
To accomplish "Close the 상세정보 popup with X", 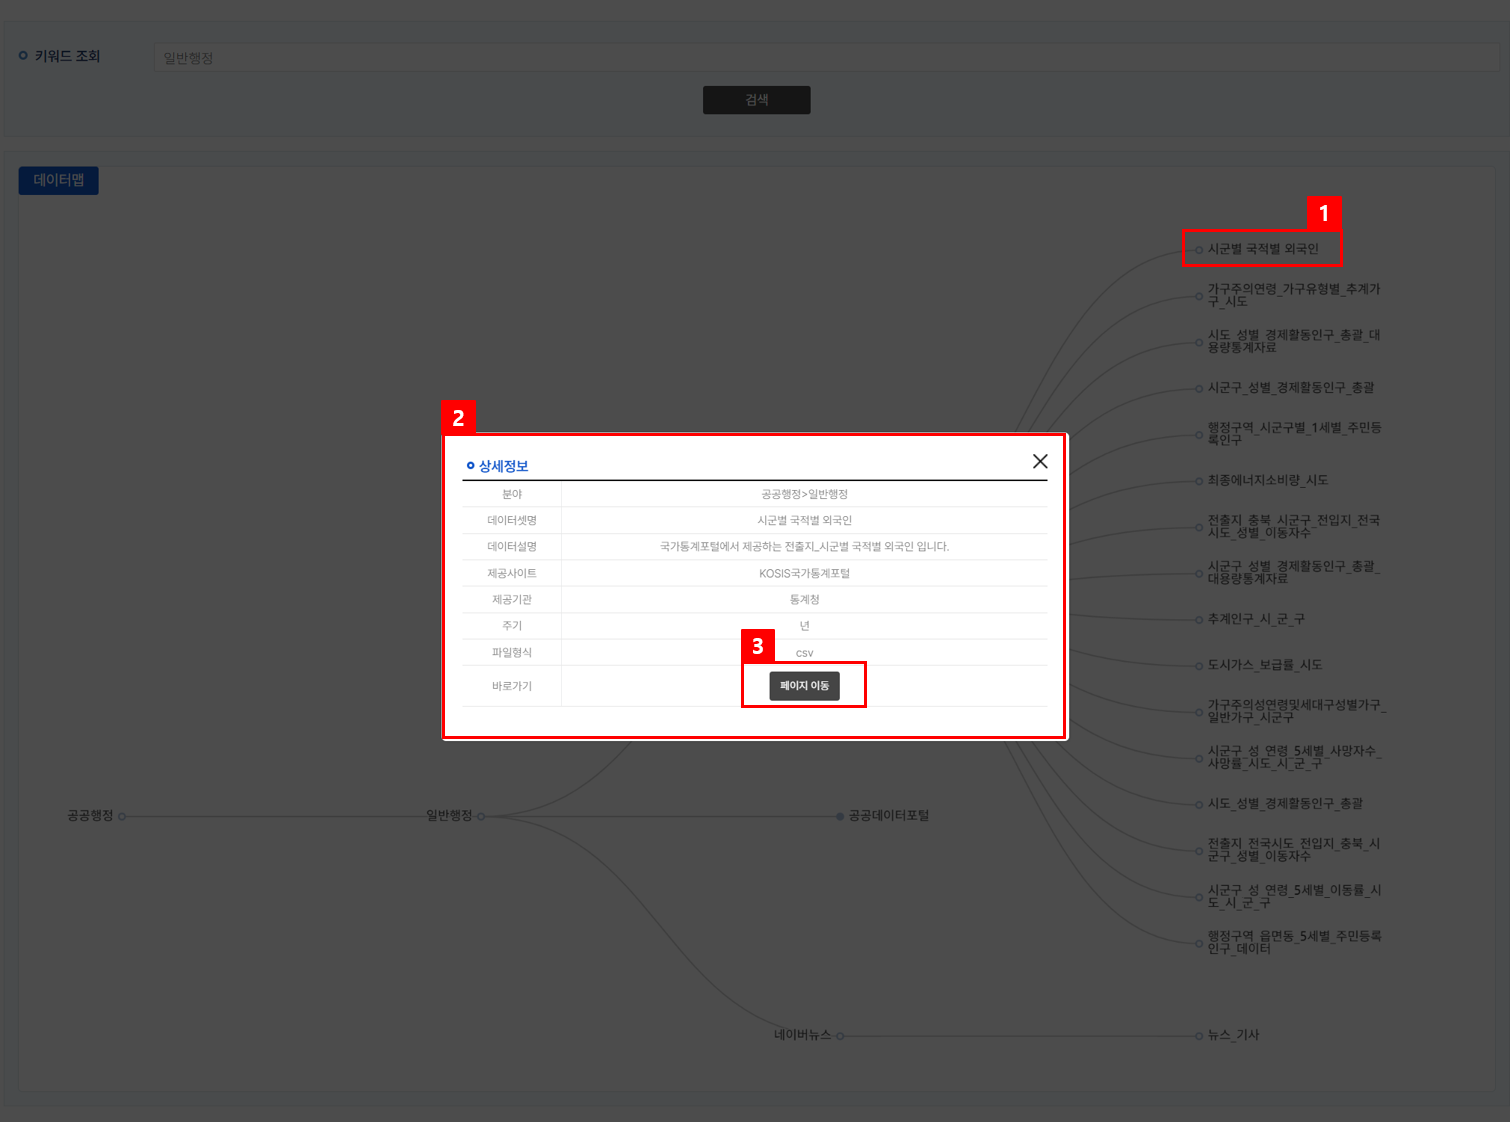I will click(x=1040, y=461).
